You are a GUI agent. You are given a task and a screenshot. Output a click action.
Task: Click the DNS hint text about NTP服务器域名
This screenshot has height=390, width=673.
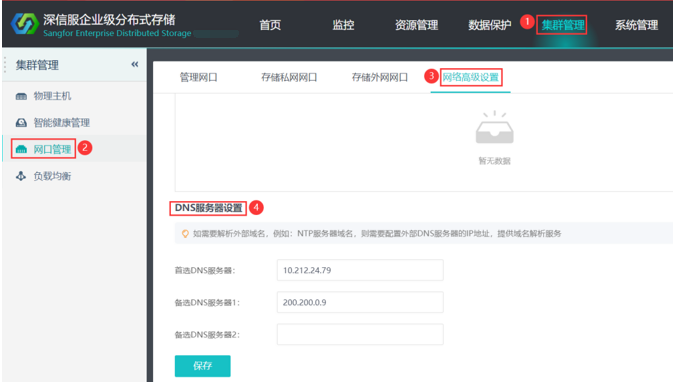click(377, 233)
